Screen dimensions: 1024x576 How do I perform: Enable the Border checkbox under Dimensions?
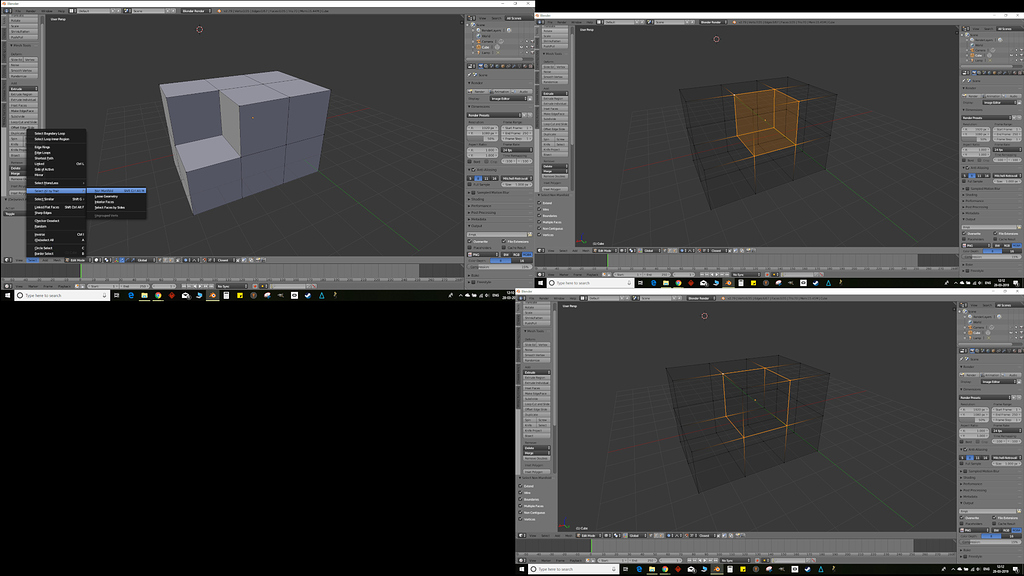click(x=471, y=162)
